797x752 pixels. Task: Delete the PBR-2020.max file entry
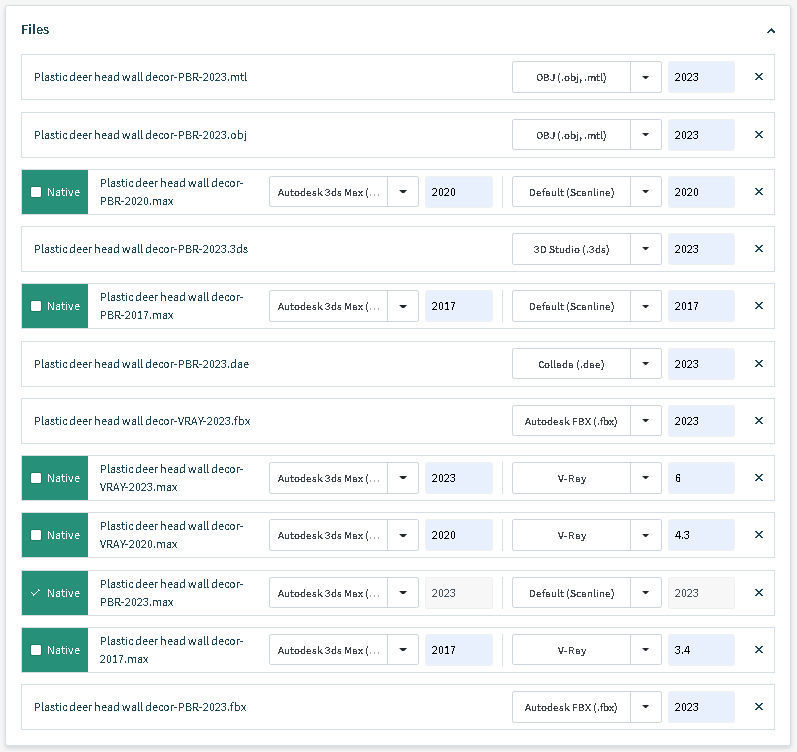coord(758,192)
